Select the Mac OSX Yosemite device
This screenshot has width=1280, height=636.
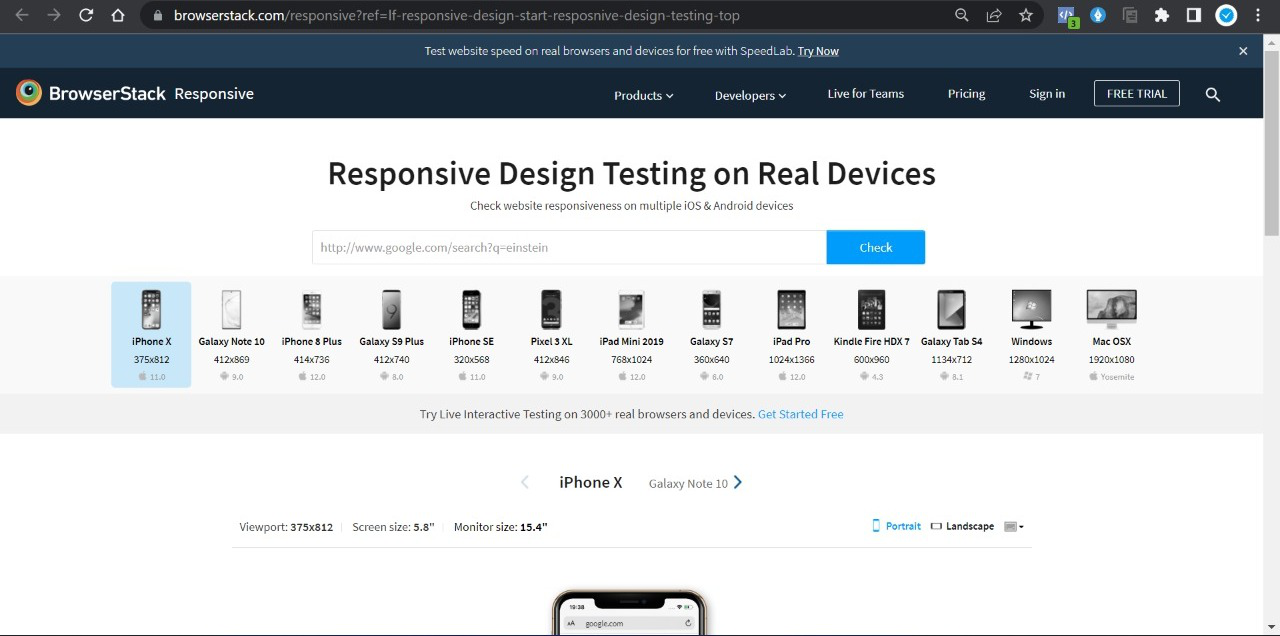pos(1111,310)
